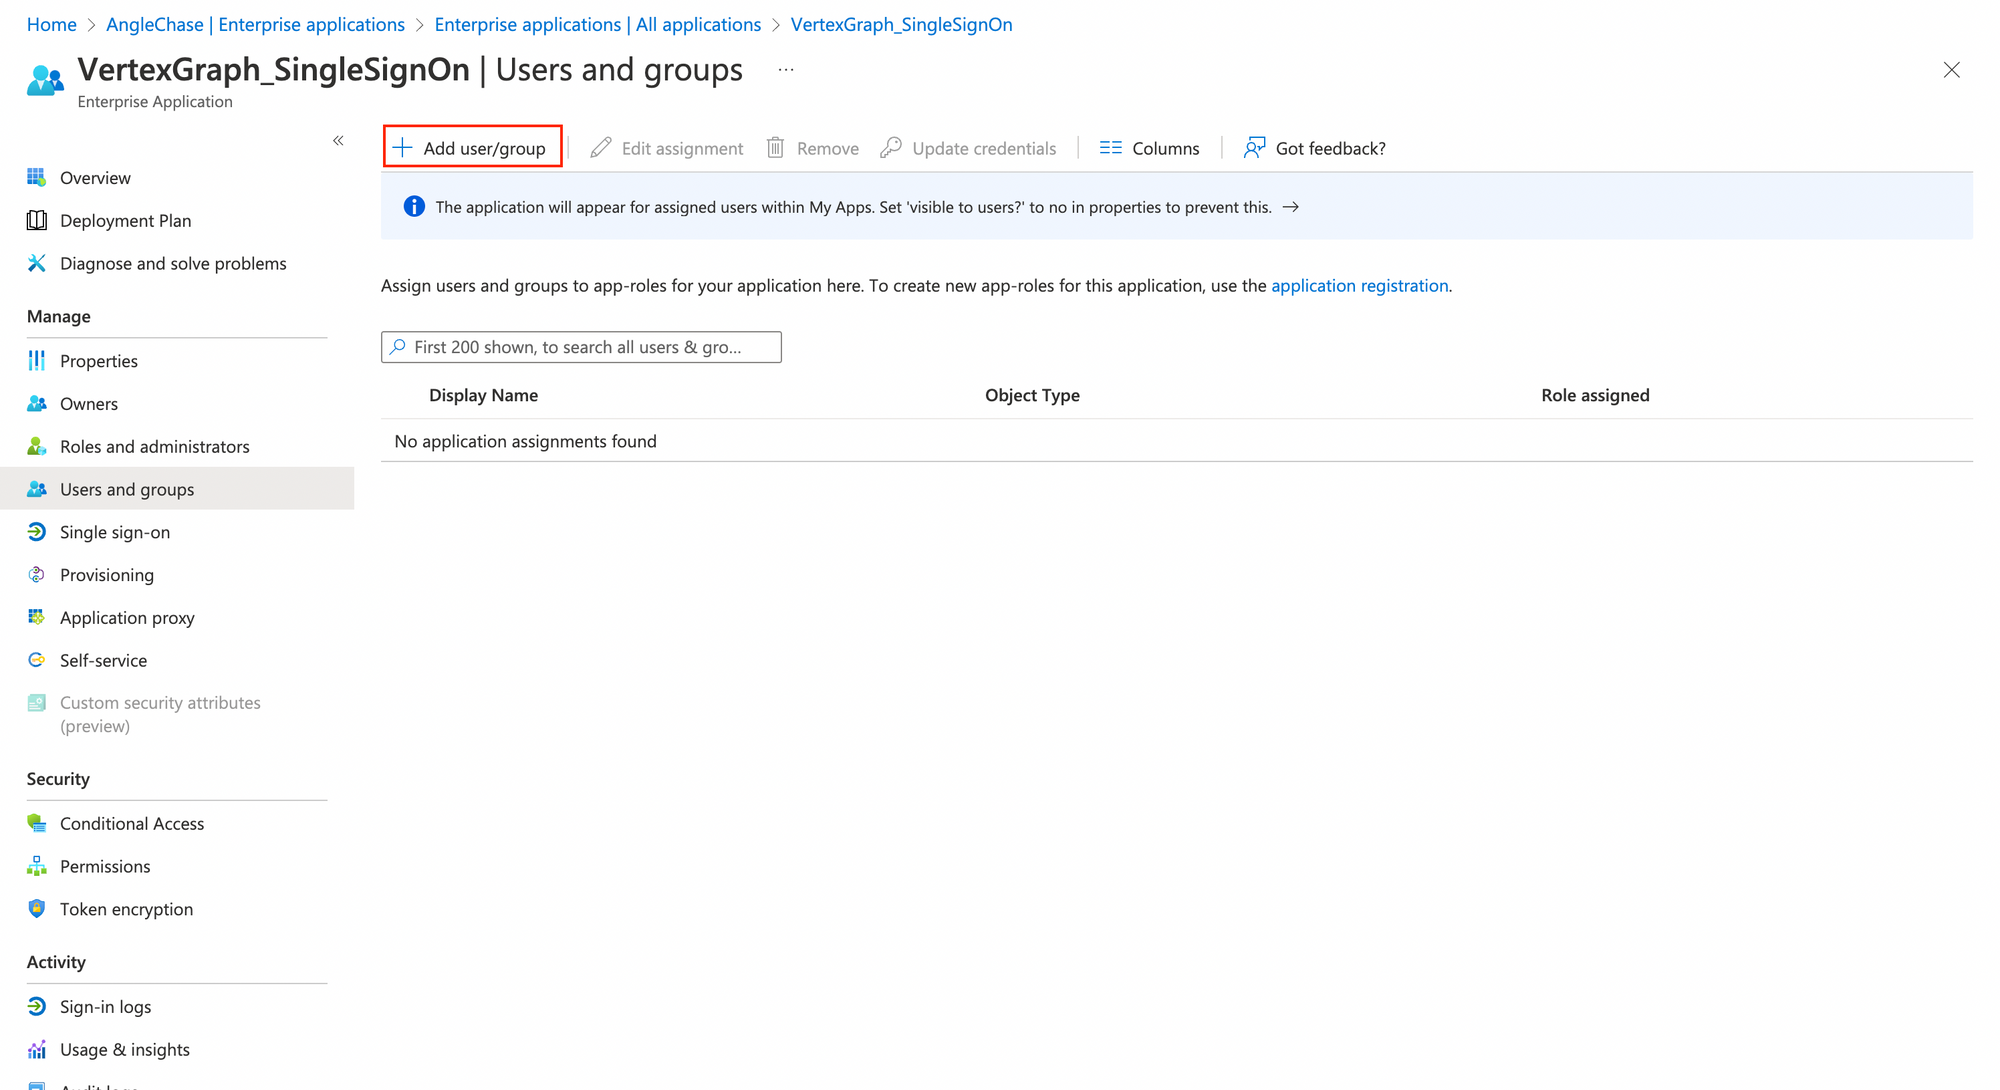Collapse the sidebar with the double chevron
The image size is (2000, 1090).
click(339, 141)
